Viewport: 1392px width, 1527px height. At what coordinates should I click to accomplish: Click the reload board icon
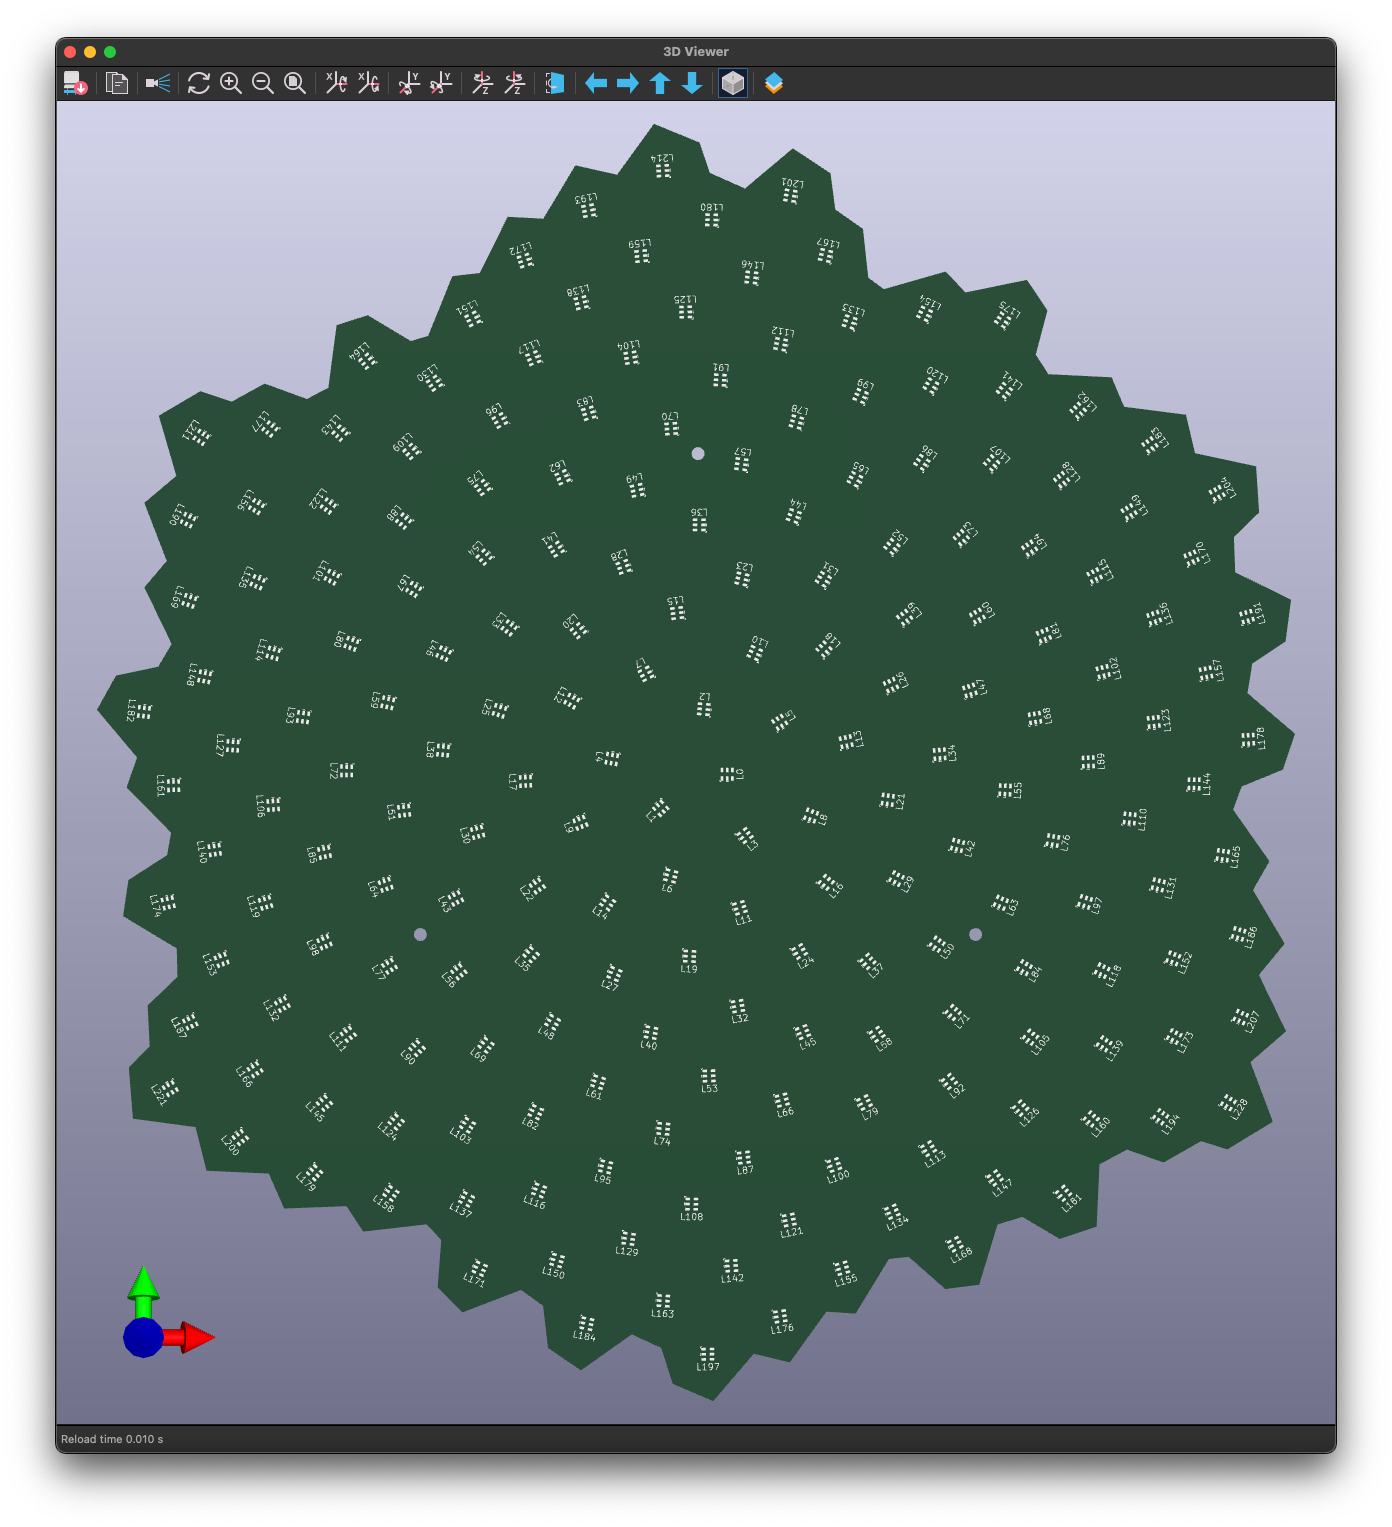pos(75,83)
